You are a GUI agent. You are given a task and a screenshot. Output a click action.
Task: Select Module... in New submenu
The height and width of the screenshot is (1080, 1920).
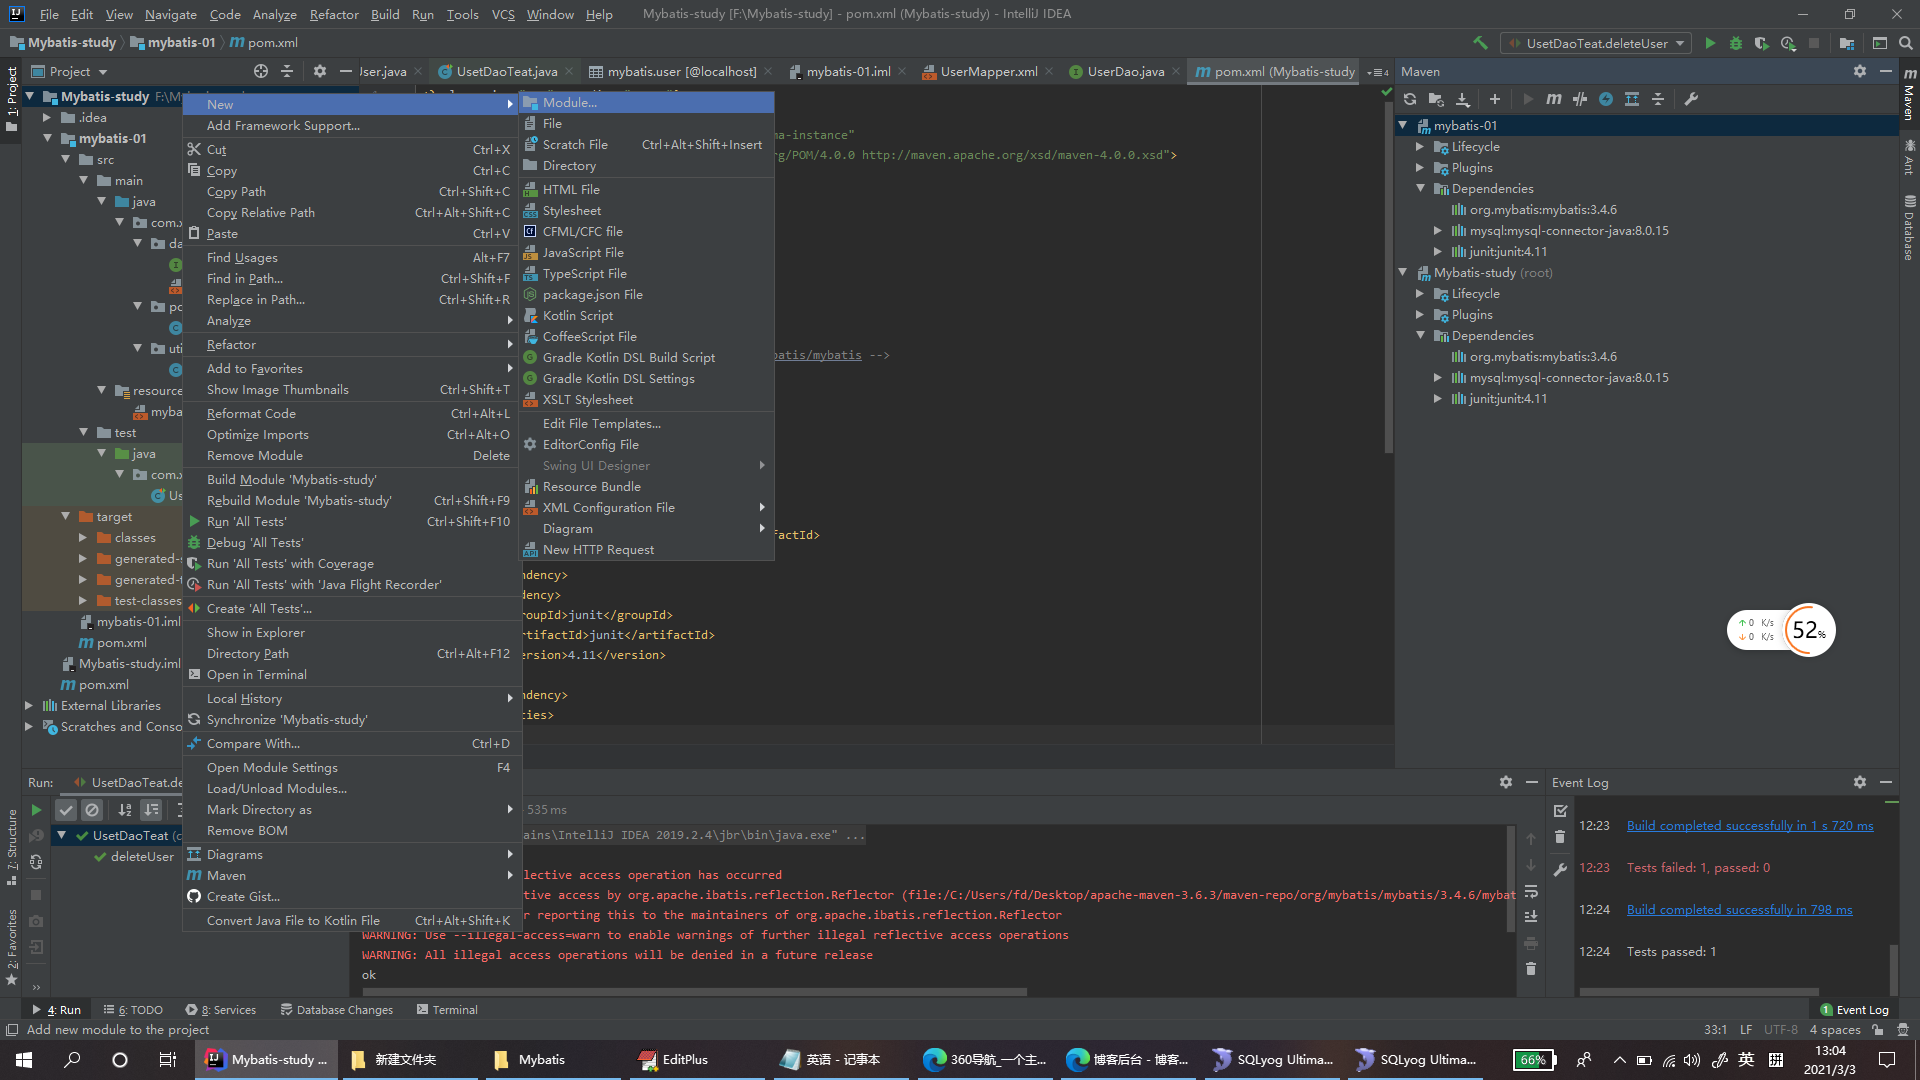coord(570,103)
